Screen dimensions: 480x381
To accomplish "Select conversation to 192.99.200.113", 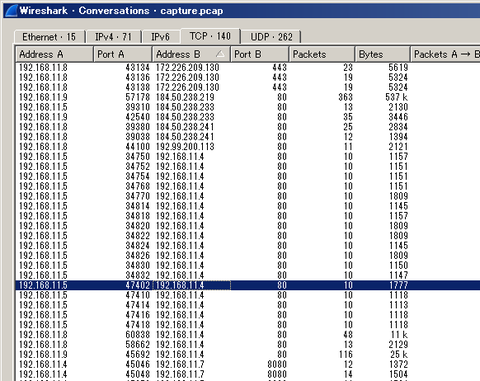I will pyautogui.click(x=248, y=147).
